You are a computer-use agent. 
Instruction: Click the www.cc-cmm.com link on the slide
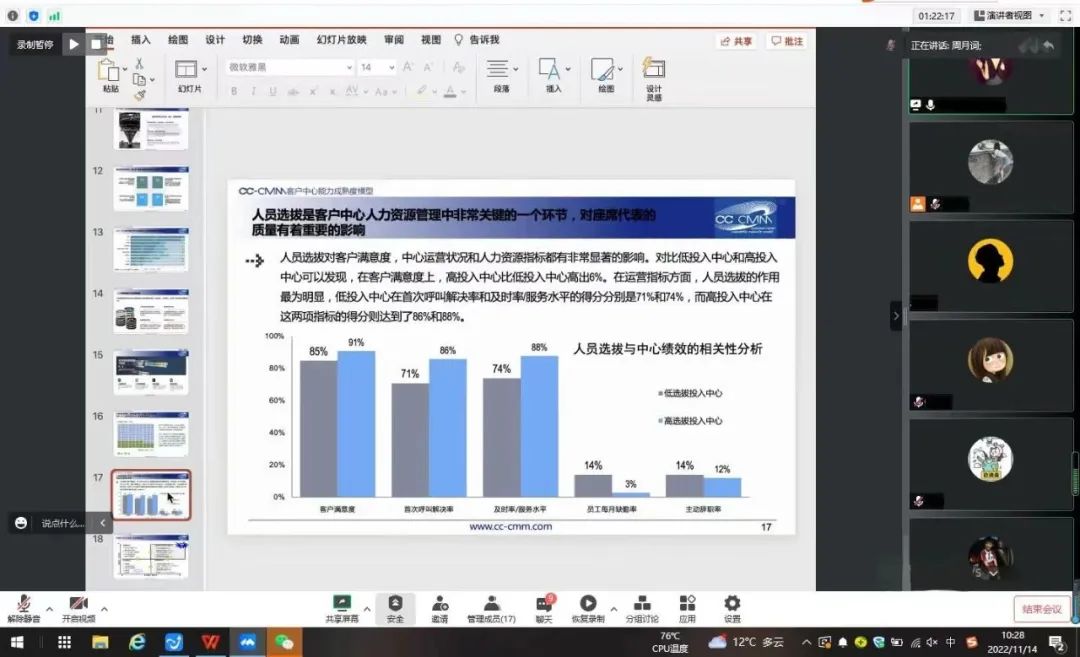coord(510,526)
